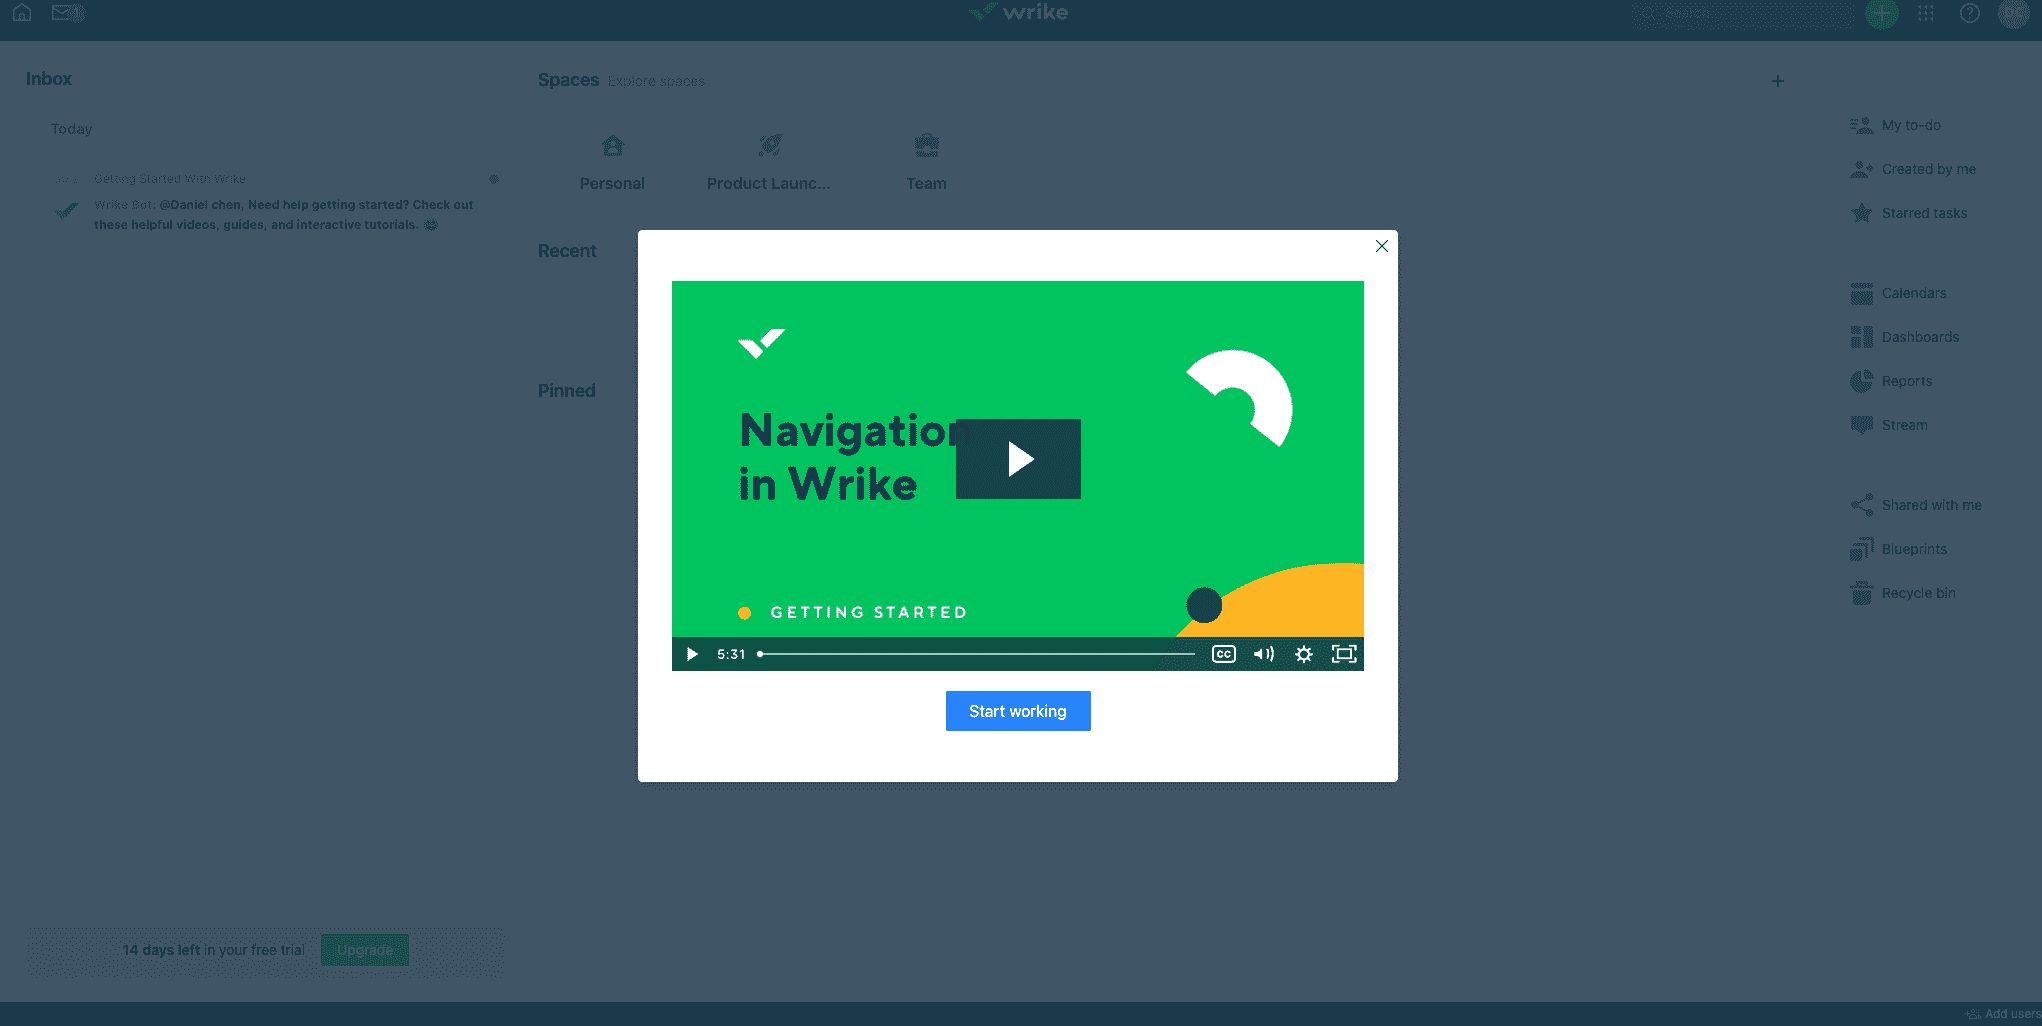Open the Inbox mail icon

tap(67, 13)
